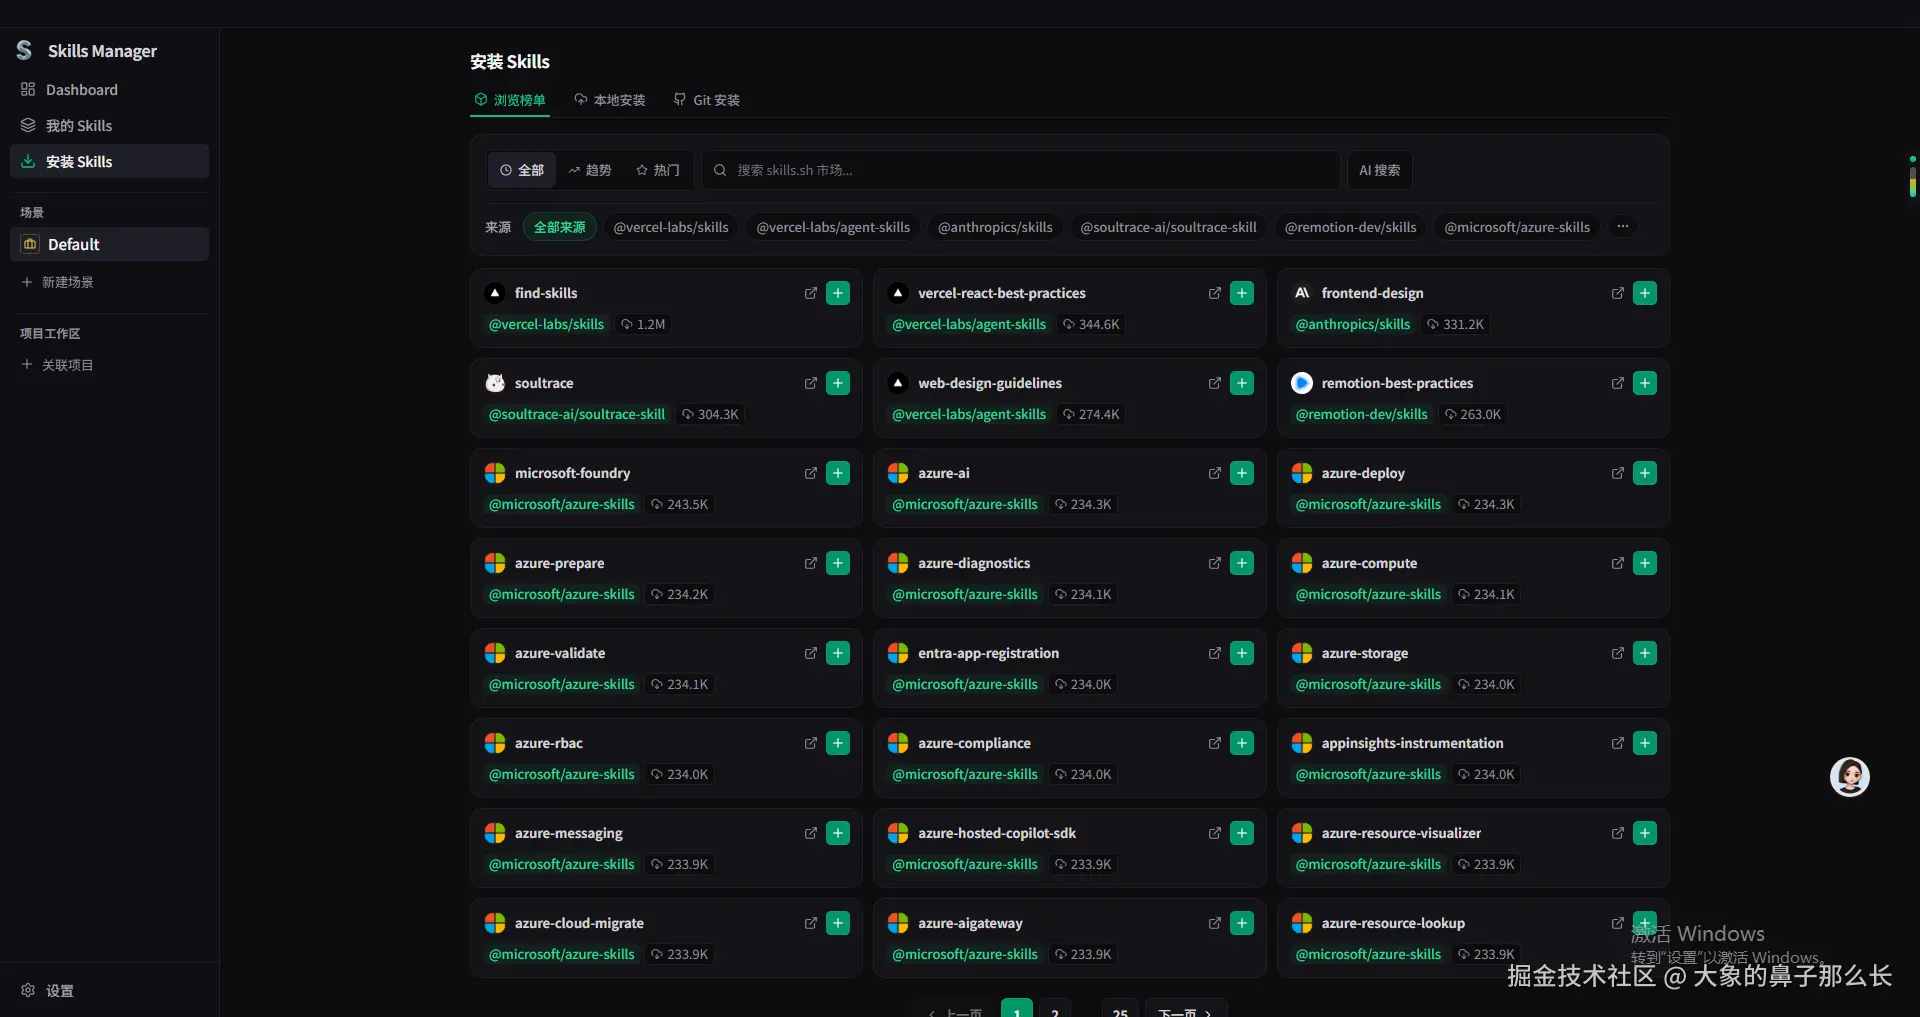
Task: Select the 全部来源 source filter chip
Action: click(559, 227)
